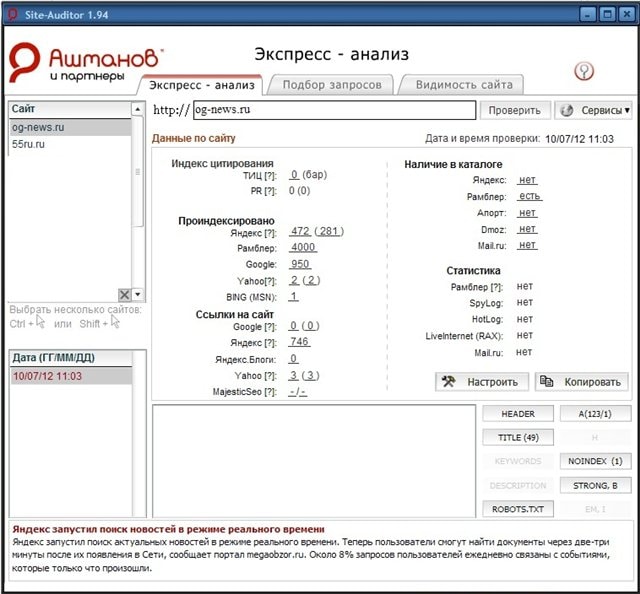Open the Видимость сайта tab

point(463,85)
